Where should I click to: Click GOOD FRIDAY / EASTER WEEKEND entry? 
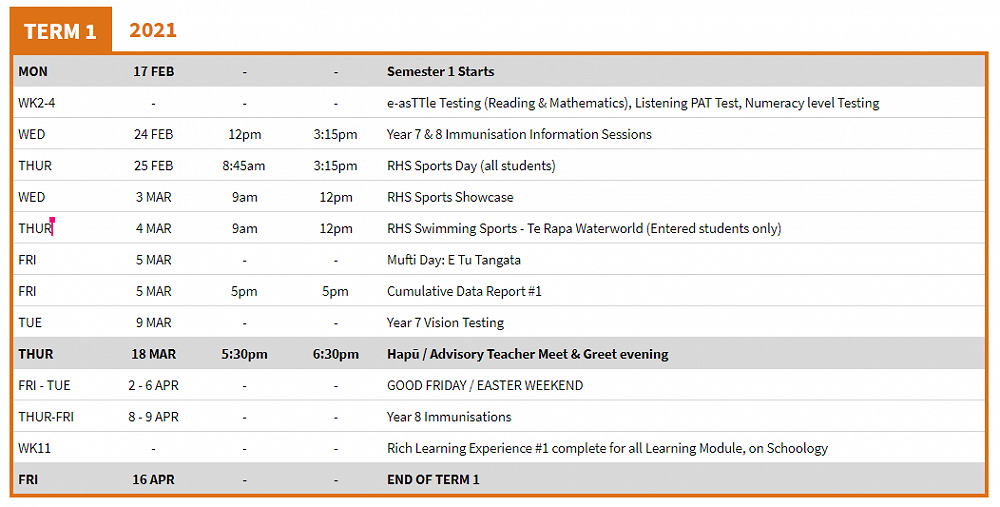pos(485,385)
